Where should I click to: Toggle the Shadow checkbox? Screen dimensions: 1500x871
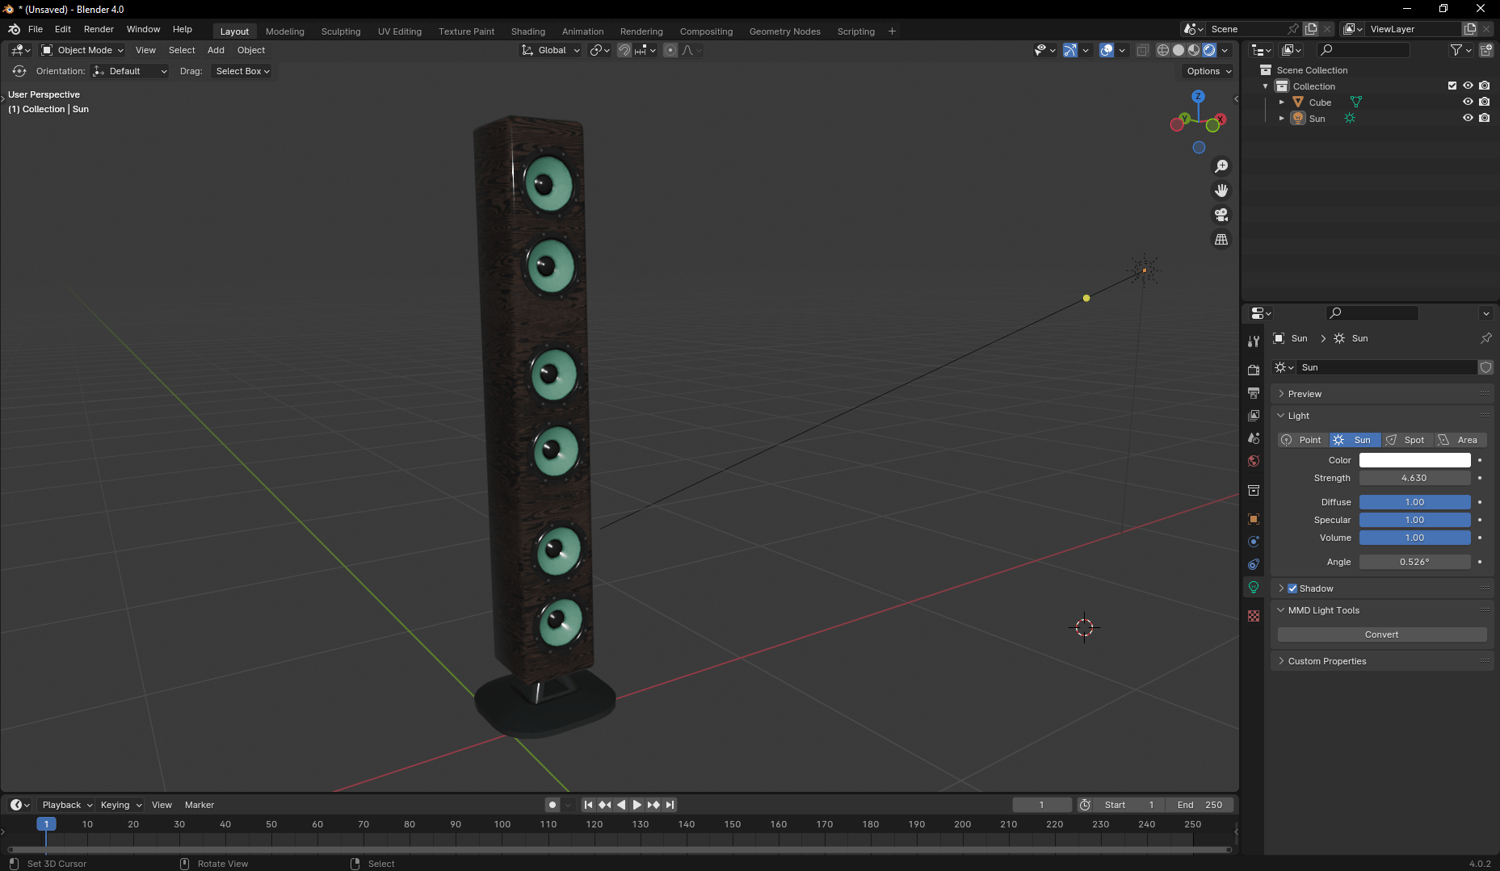[1292, 589]
